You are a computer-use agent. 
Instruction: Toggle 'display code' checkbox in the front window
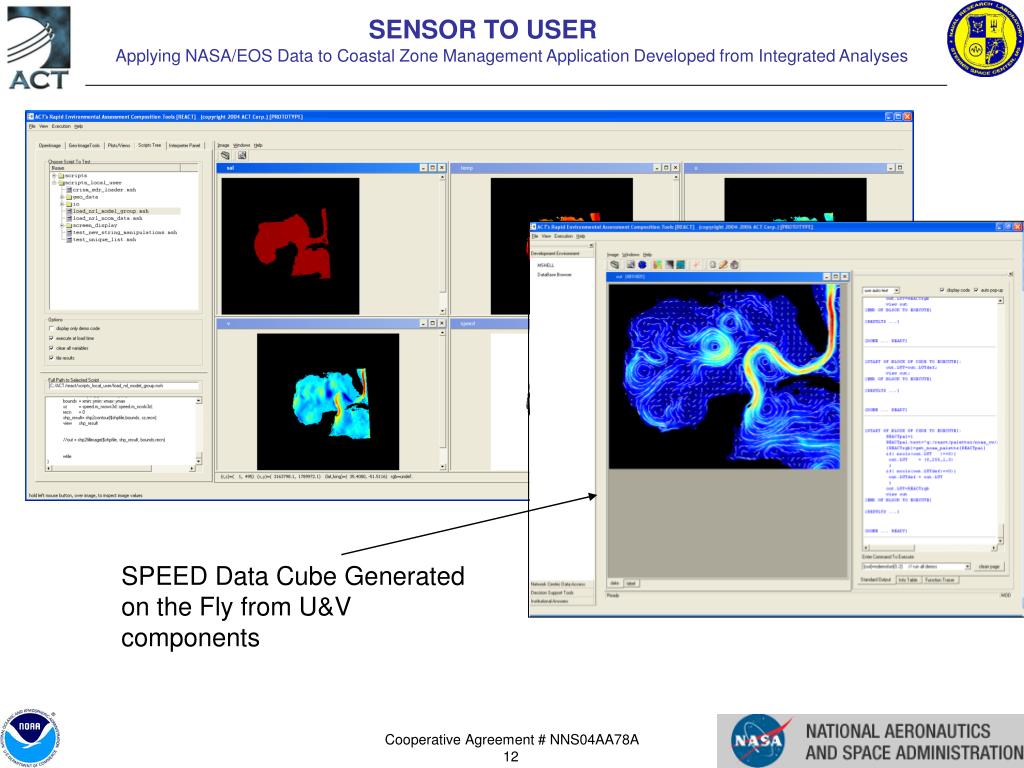pyautogui.click(x=942, y=290)
